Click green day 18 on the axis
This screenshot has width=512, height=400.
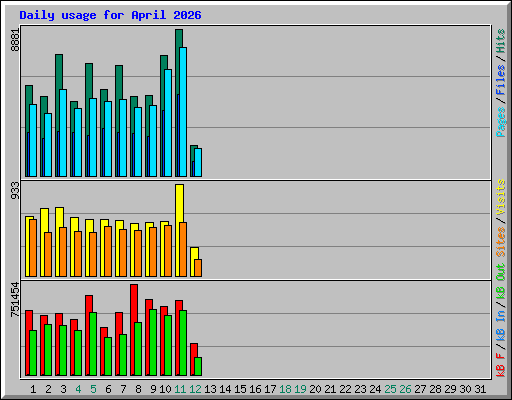point(285,389)
